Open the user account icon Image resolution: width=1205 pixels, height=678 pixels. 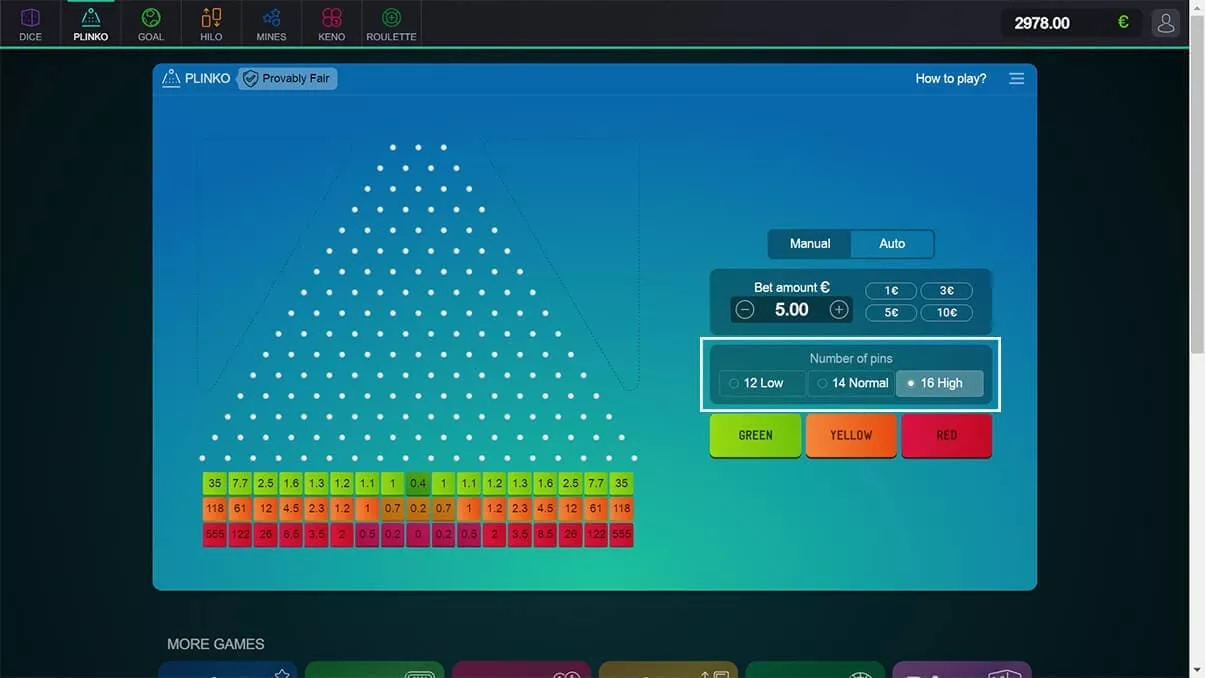[x=1165, y=21]
